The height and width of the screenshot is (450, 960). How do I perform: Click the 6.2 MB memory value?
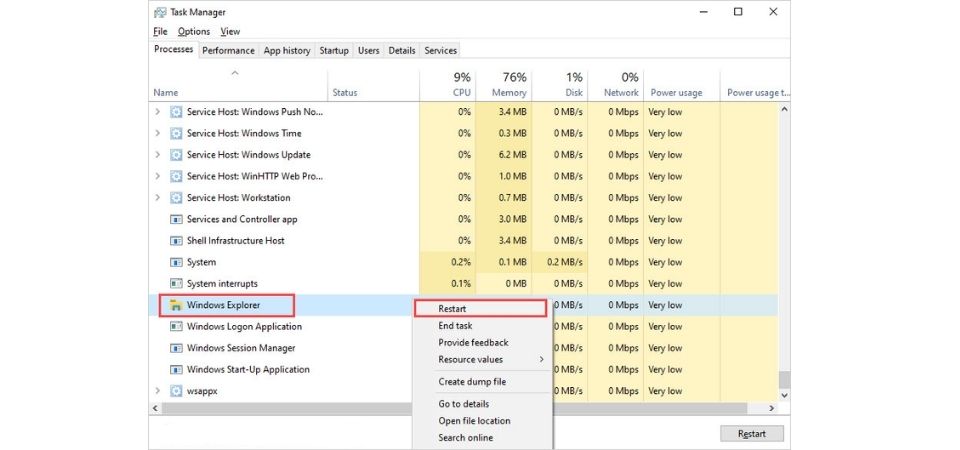coord(511,155)
